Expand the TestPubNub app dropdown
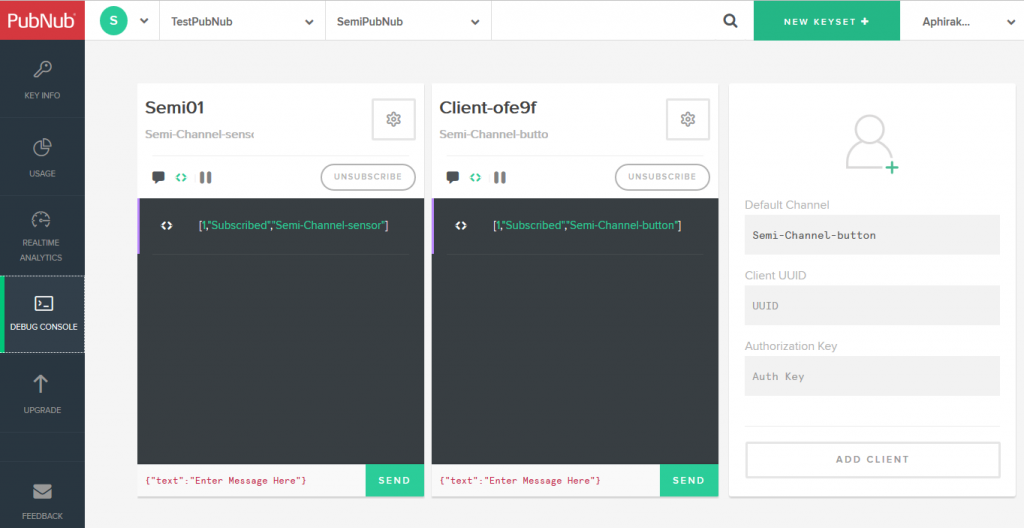1024x528 pixels. pyautogui.click(x=242, y=21)
